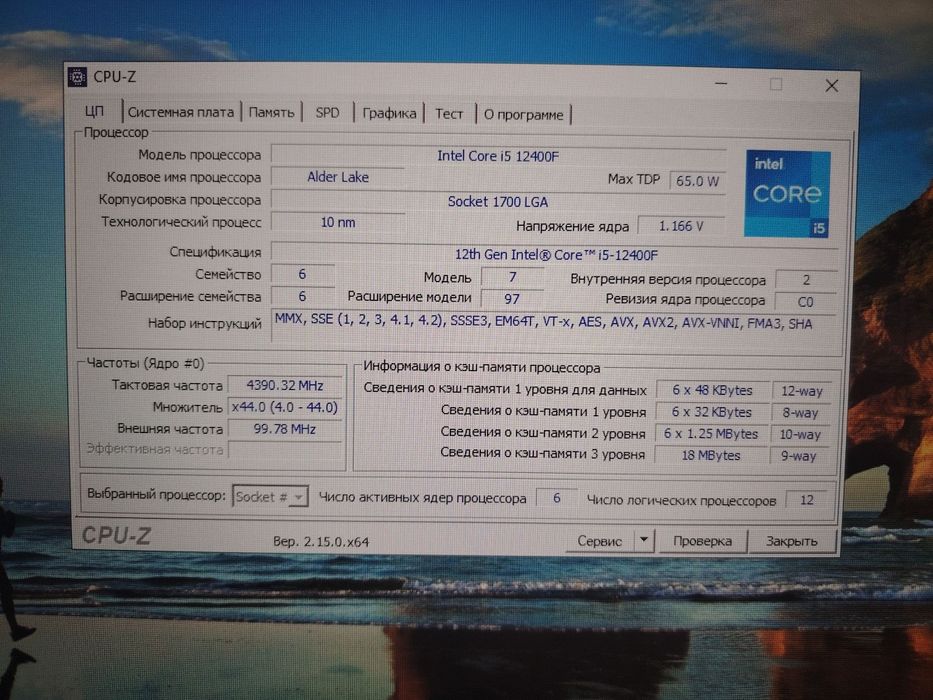Click the 10 nm technology value

click(338, 222)
